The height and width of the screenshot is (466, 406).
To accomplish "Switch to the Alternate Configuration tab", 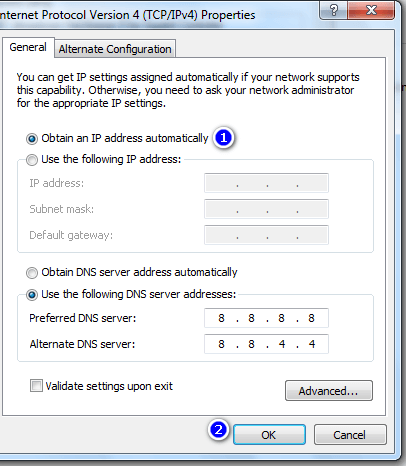I will point(115,49).
